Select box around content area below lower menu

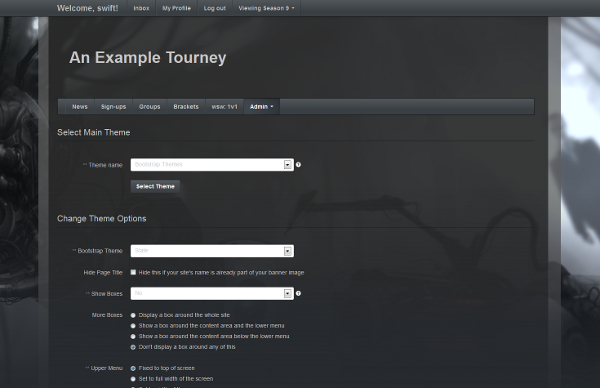tap(133, 337)
